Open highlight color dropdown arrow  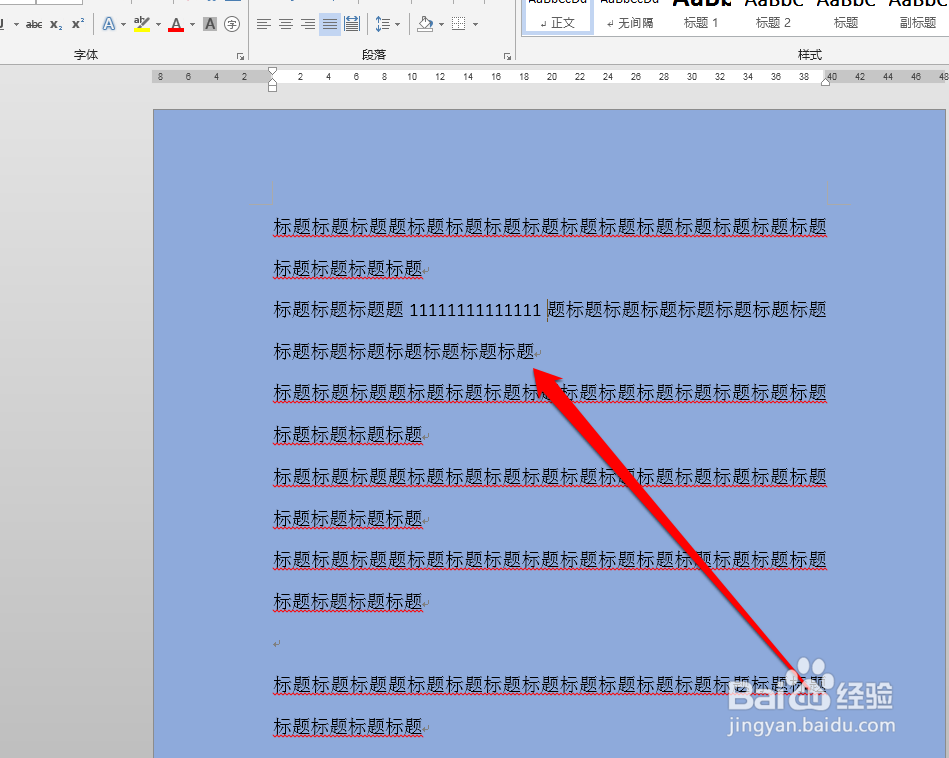point(159,25)
